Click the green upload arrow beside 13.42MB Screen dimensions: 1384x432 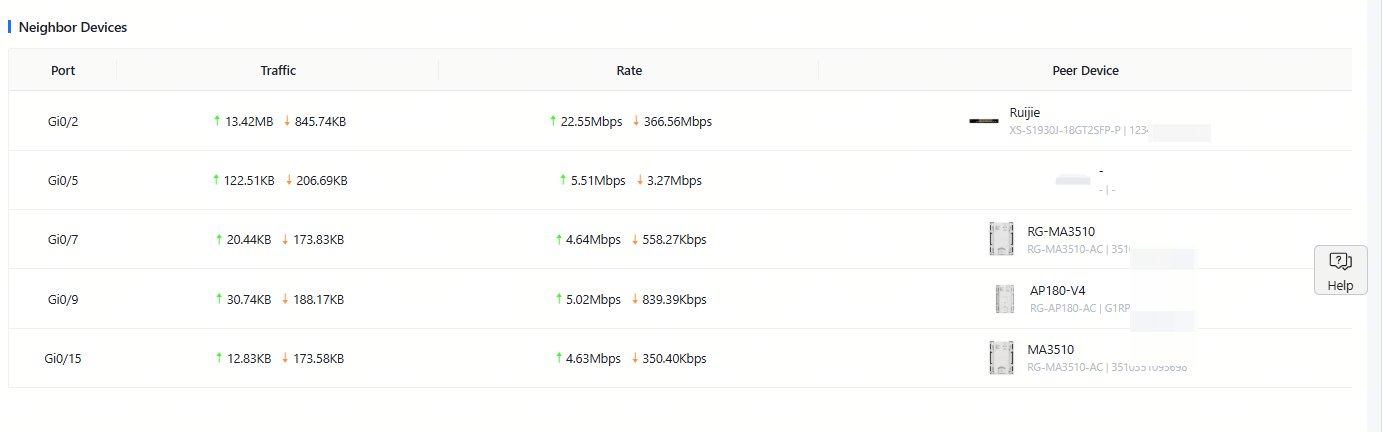(x=217, y=121)
